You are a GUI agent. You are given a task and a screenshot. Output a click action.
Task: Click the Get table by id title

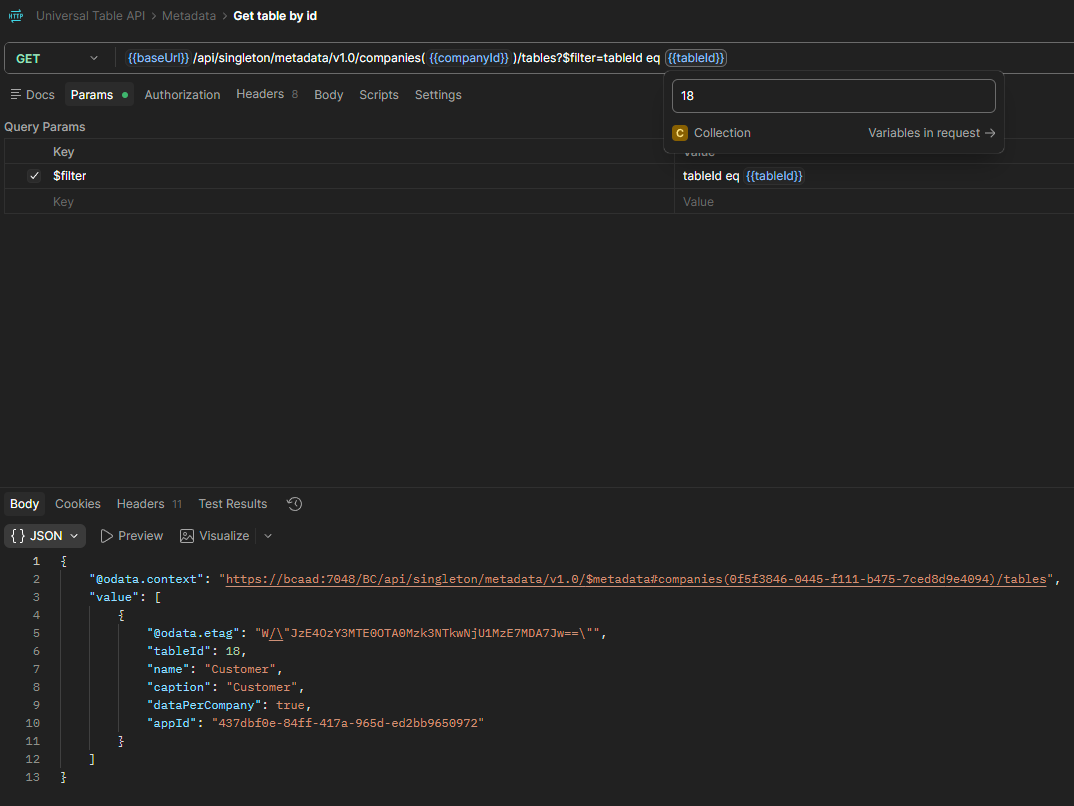click(275, 16)
